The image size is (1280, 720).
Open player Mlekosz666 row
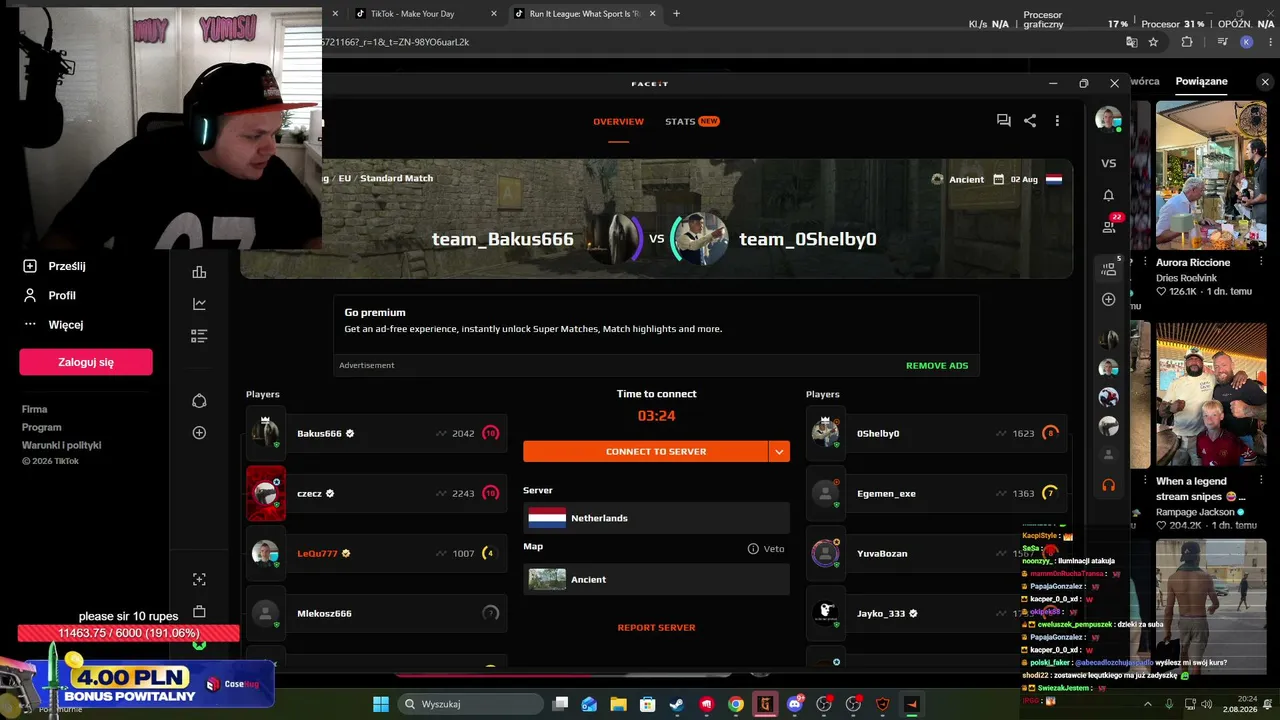pos(376,613)
